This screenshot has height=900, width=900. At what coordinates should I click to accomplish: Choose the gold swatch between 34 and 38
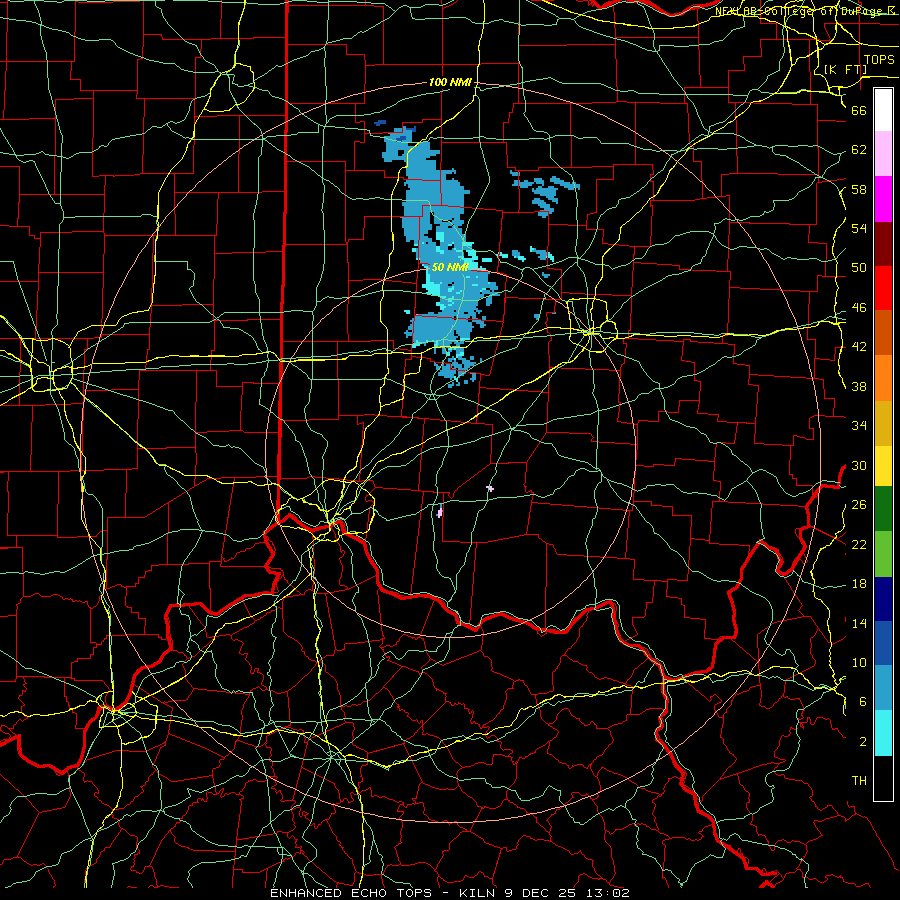click(883, 423)
